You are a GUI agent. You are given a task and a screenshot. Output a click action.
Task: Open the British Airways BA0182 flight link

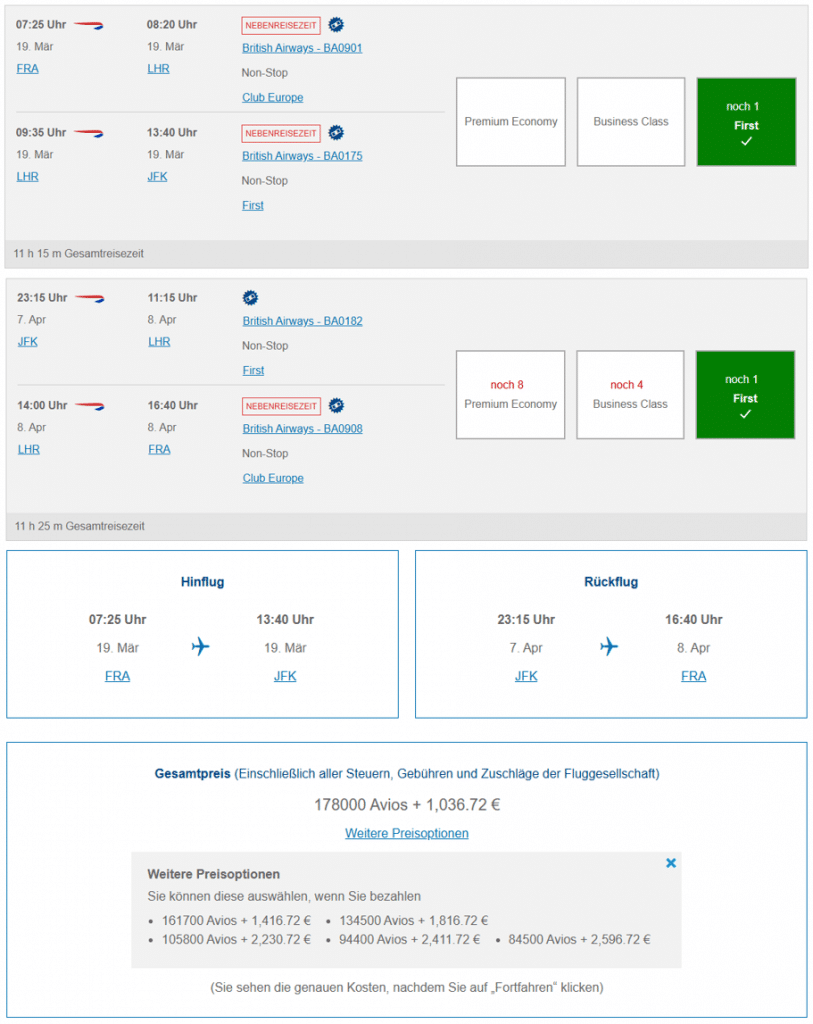click(x=302, y=320)
